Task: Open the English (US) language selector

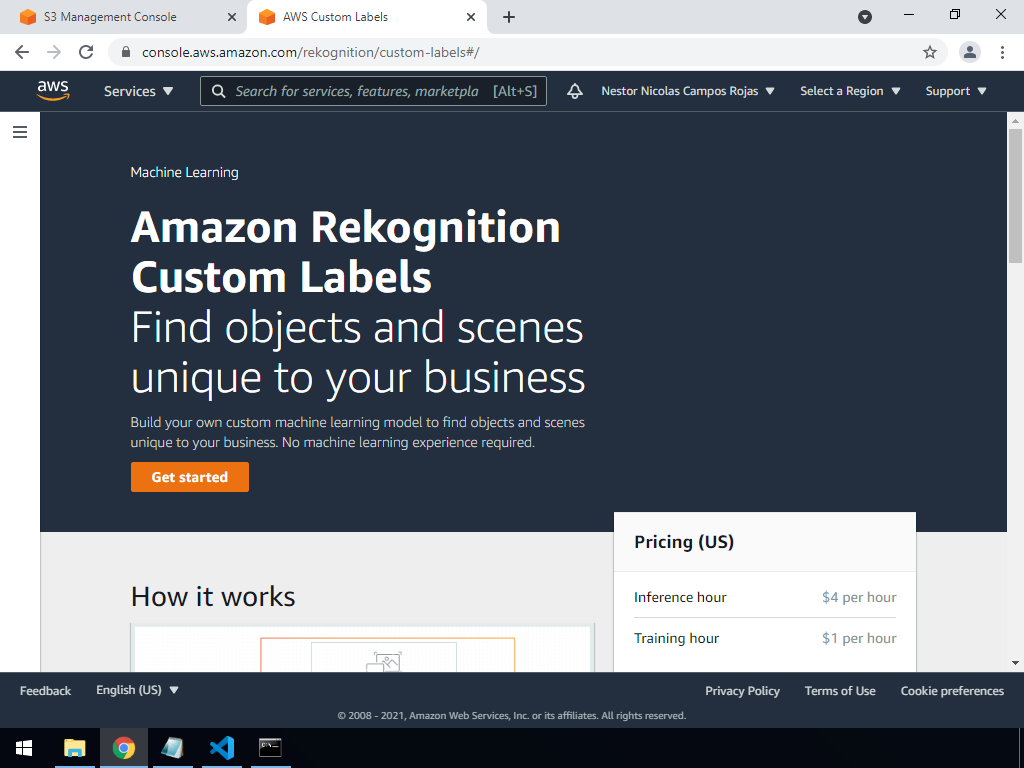Action: [137, 690]
